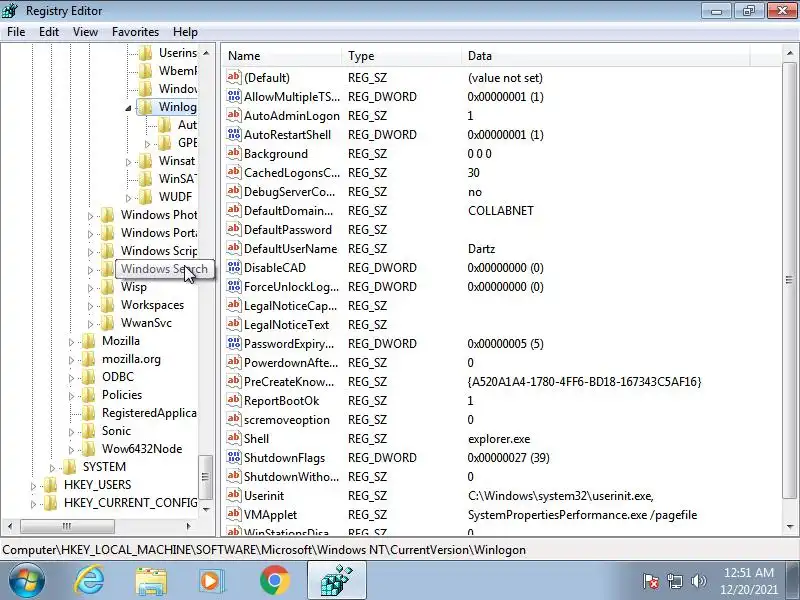Expand the GPE subkey node
The height and width of the screenshot is (600, 800).
coord(147,144)
